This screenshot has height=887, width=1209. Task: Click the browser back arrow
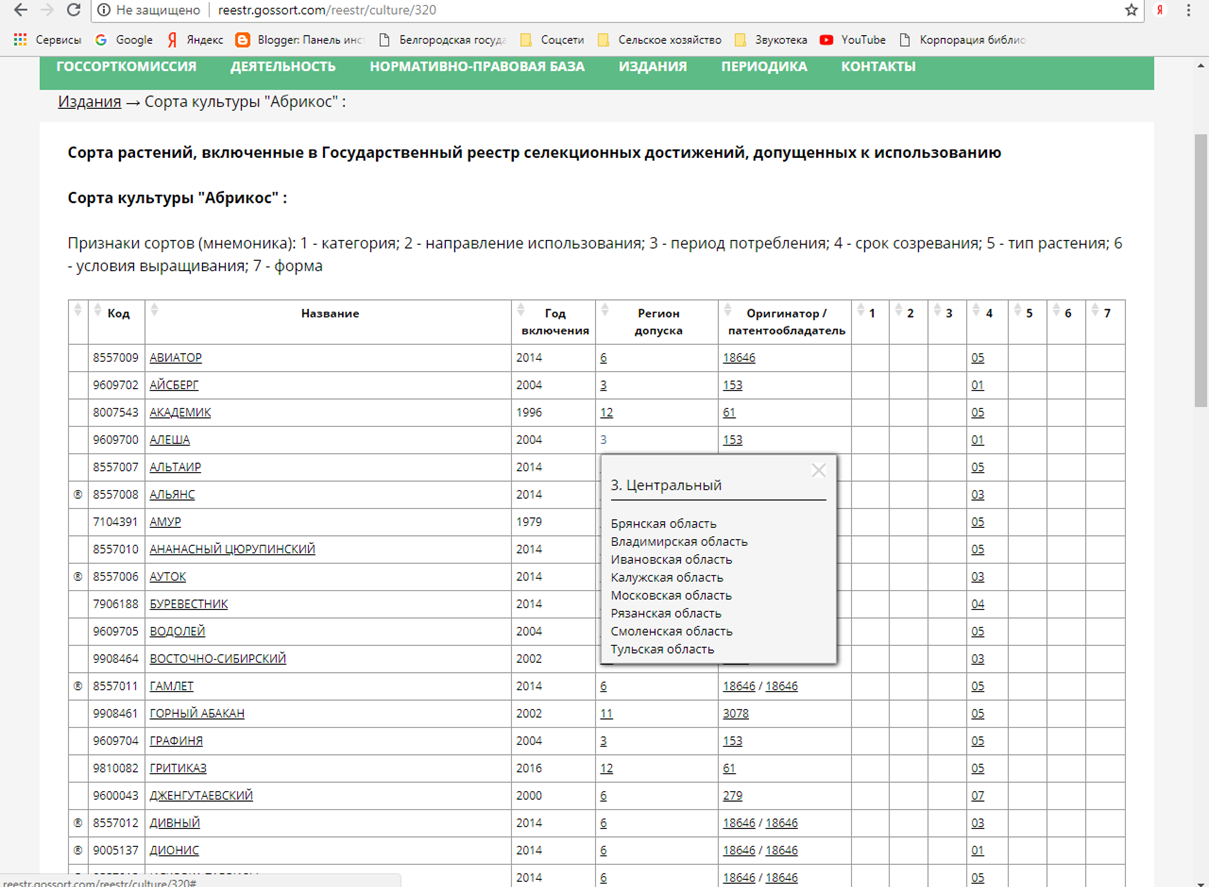tap(21, 11)
